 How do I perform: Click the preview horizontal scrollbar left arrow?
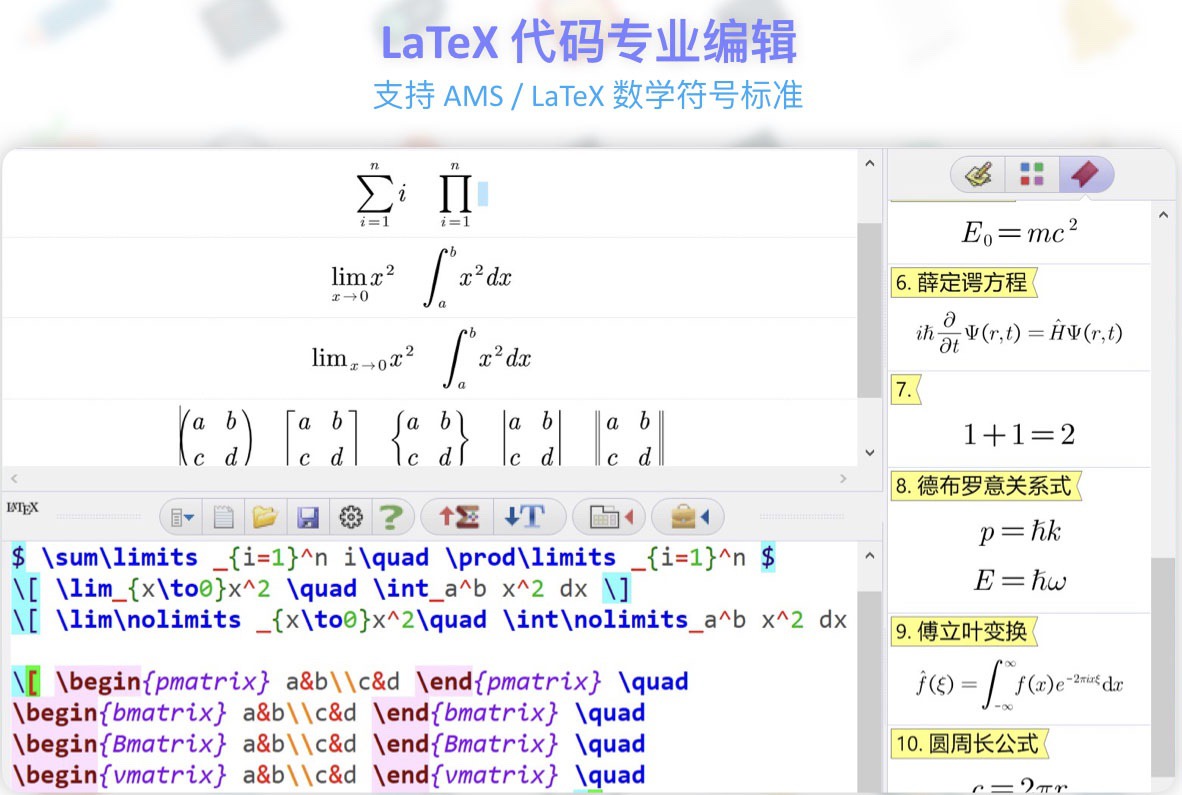coord(14,479)
